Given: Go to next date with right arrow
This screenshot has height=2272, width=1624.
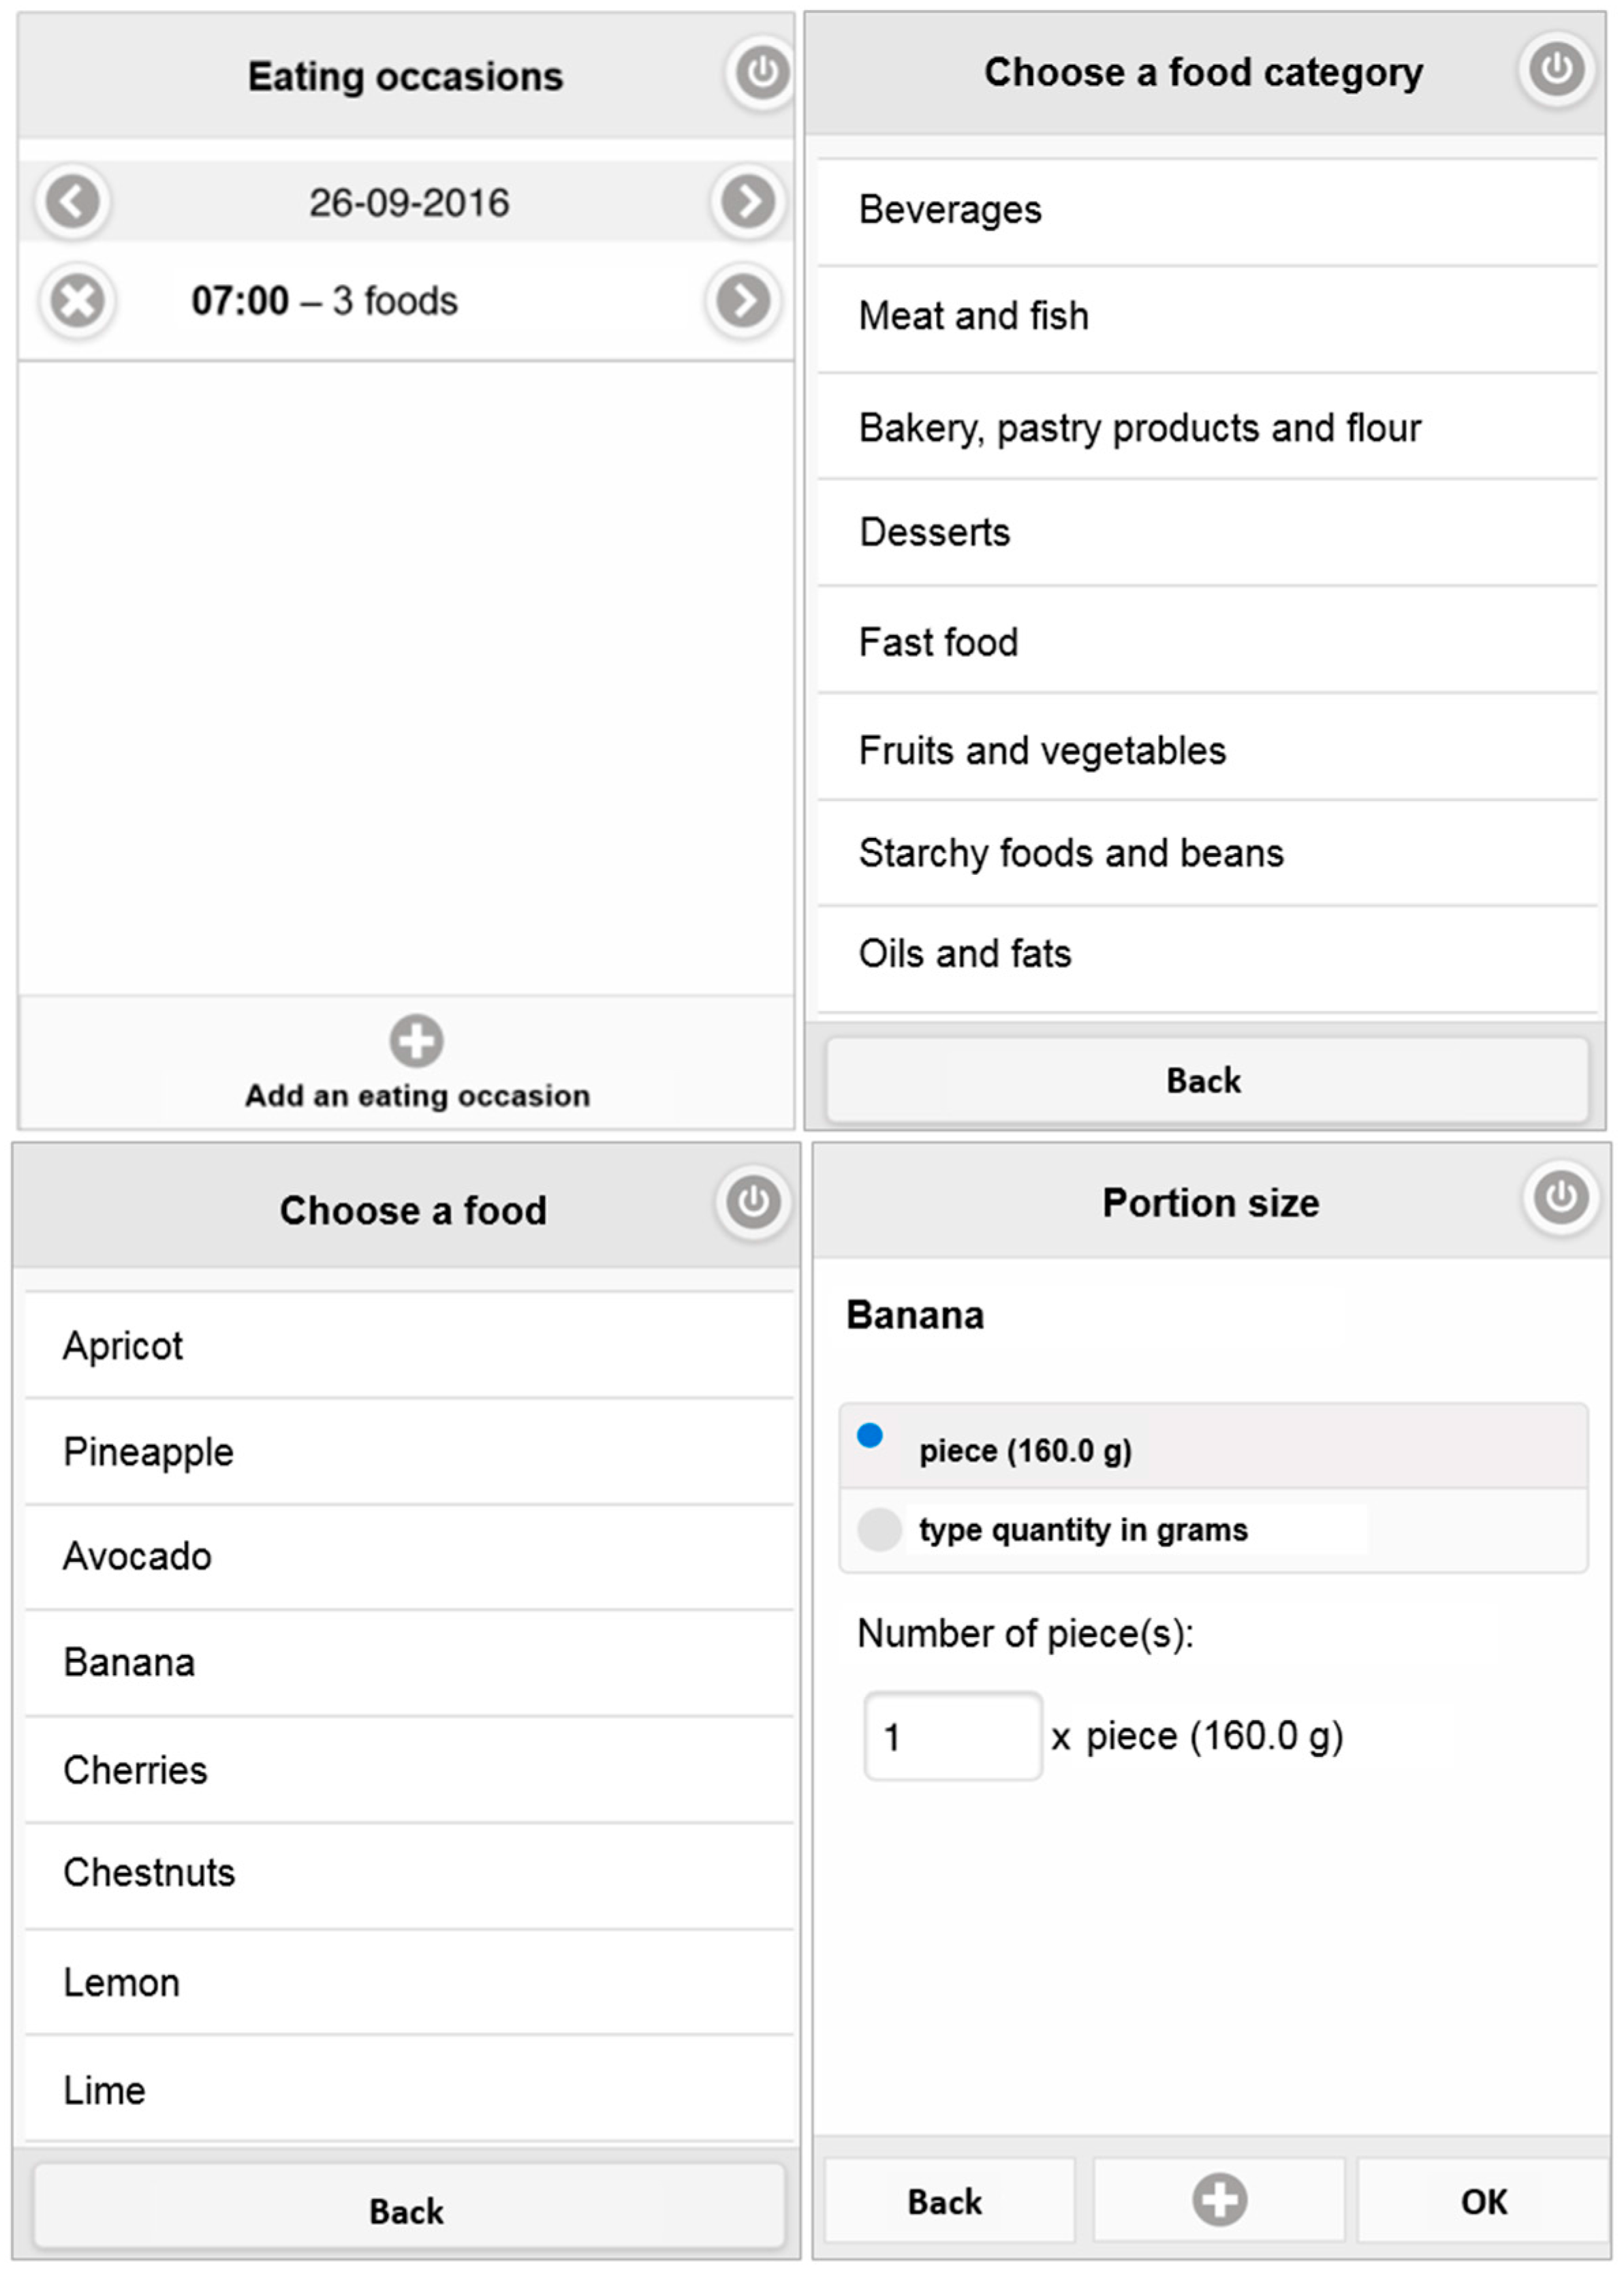Looking at the screenshot, I should [x=748, y=201].
